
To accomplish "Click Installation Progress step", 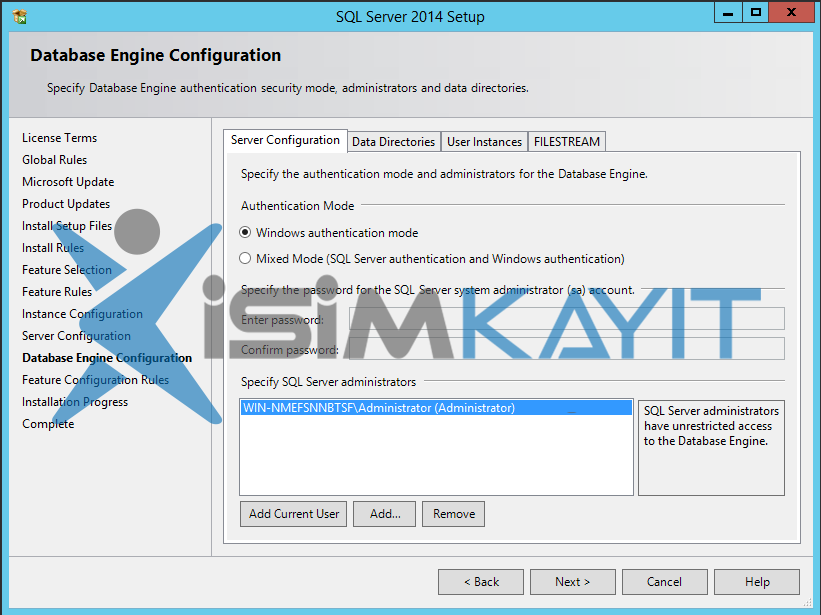I will pyautogui.click(x=75, y=401).
